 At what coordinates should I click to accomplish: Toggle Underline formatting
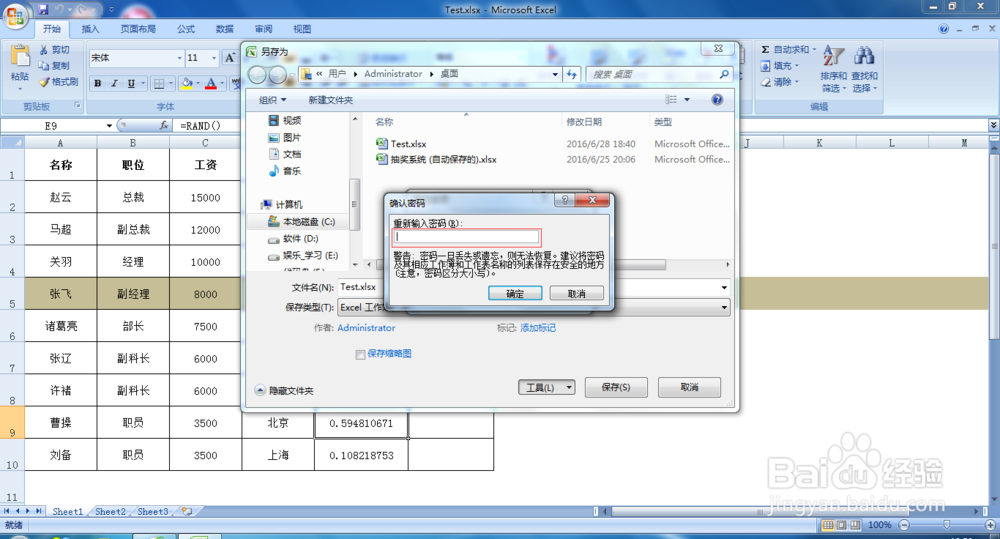coord(131,83)
